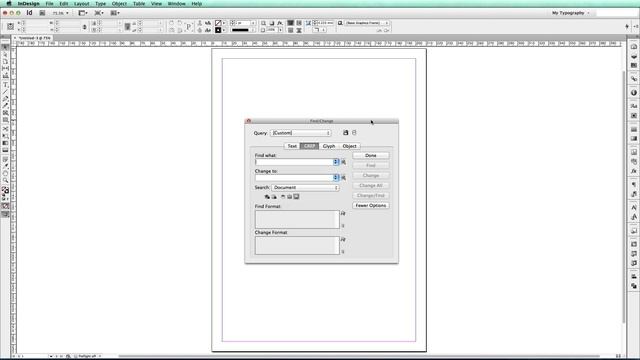
Task: Toggle Include Locked Layers search option
Action: (x=267, y=197)
